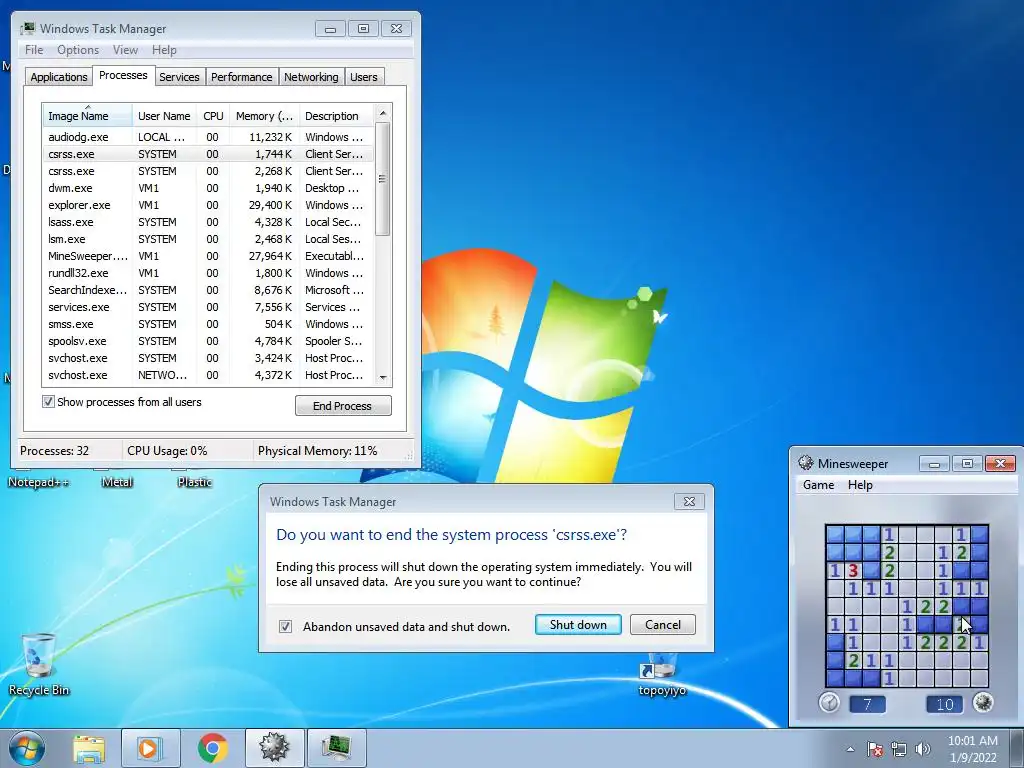
Task: Select the dwm.exe process row
Action: pos(208,188)
